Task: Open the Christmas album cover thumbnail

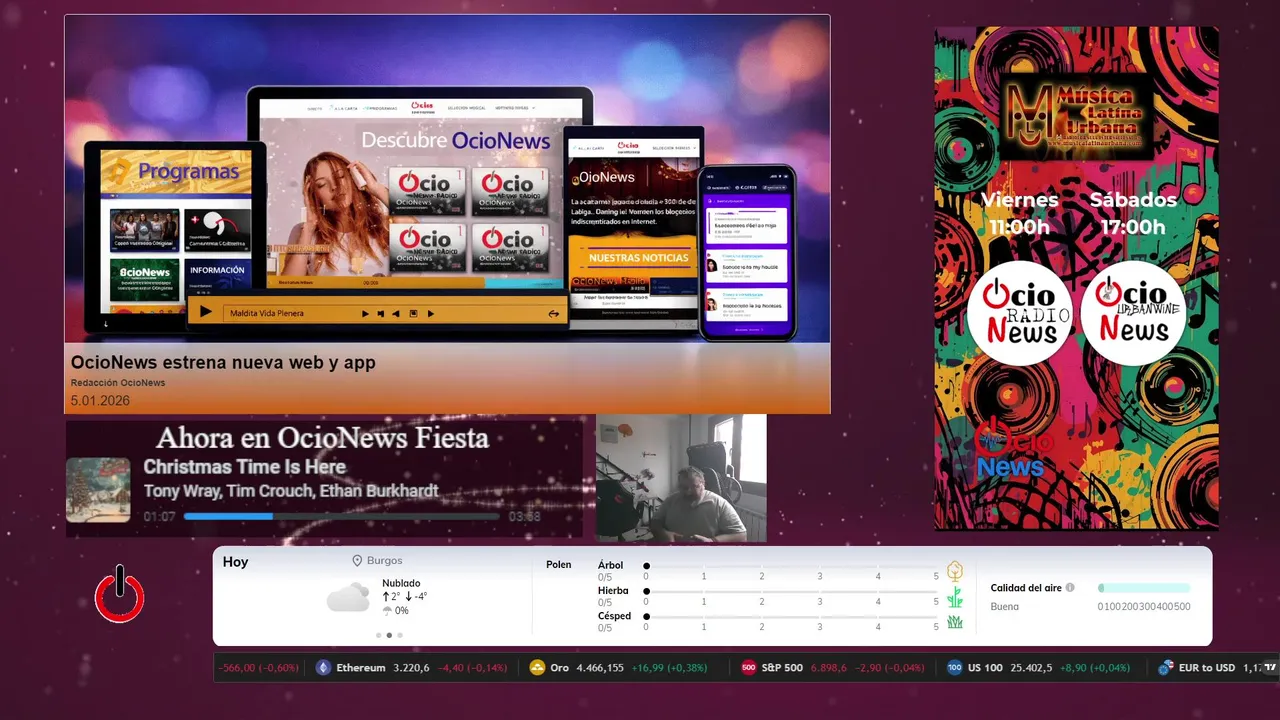Action: coord(98,490)
